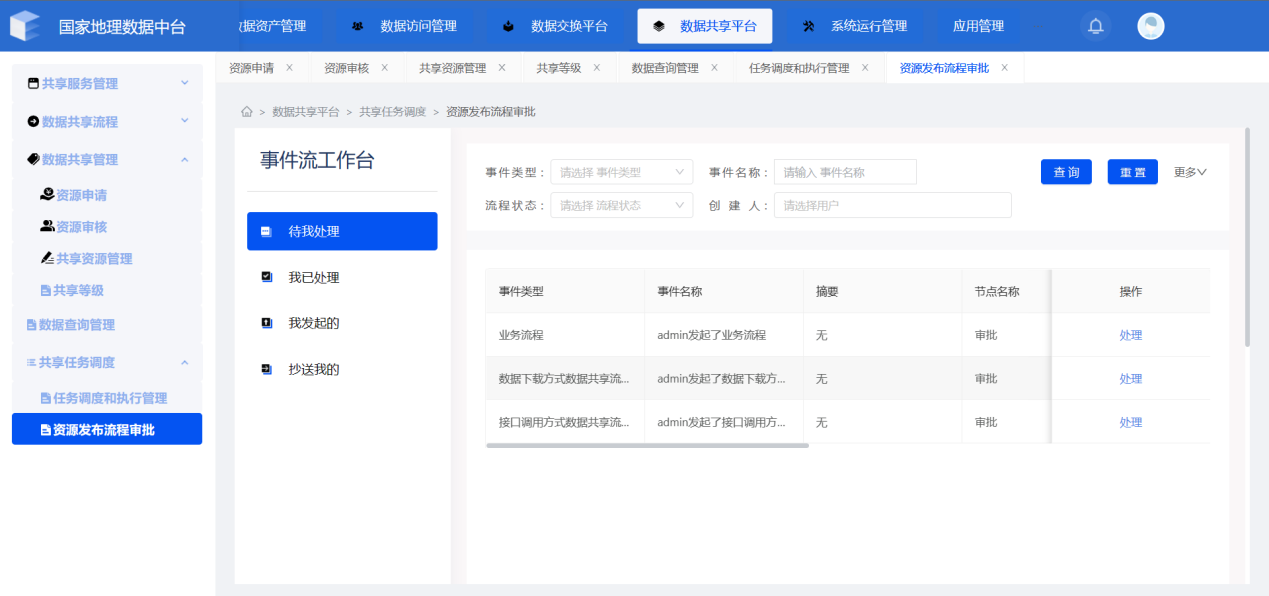Switch to 系统运行管理 top menu
This screenshot has height=596, width=1269.
pos(854,26)
